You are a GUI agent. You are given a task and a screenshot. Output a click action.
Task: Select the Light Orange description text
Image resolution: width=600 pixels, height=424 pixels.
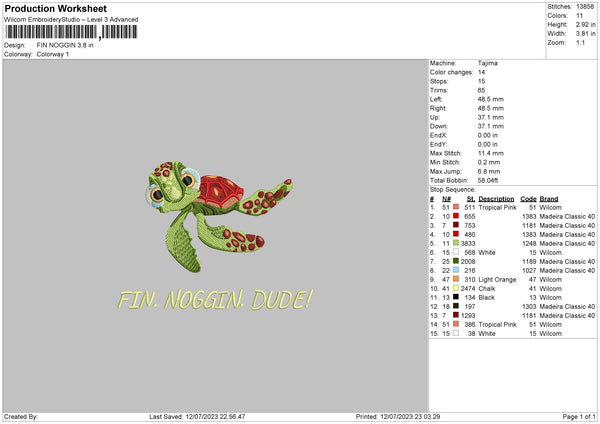497,280
